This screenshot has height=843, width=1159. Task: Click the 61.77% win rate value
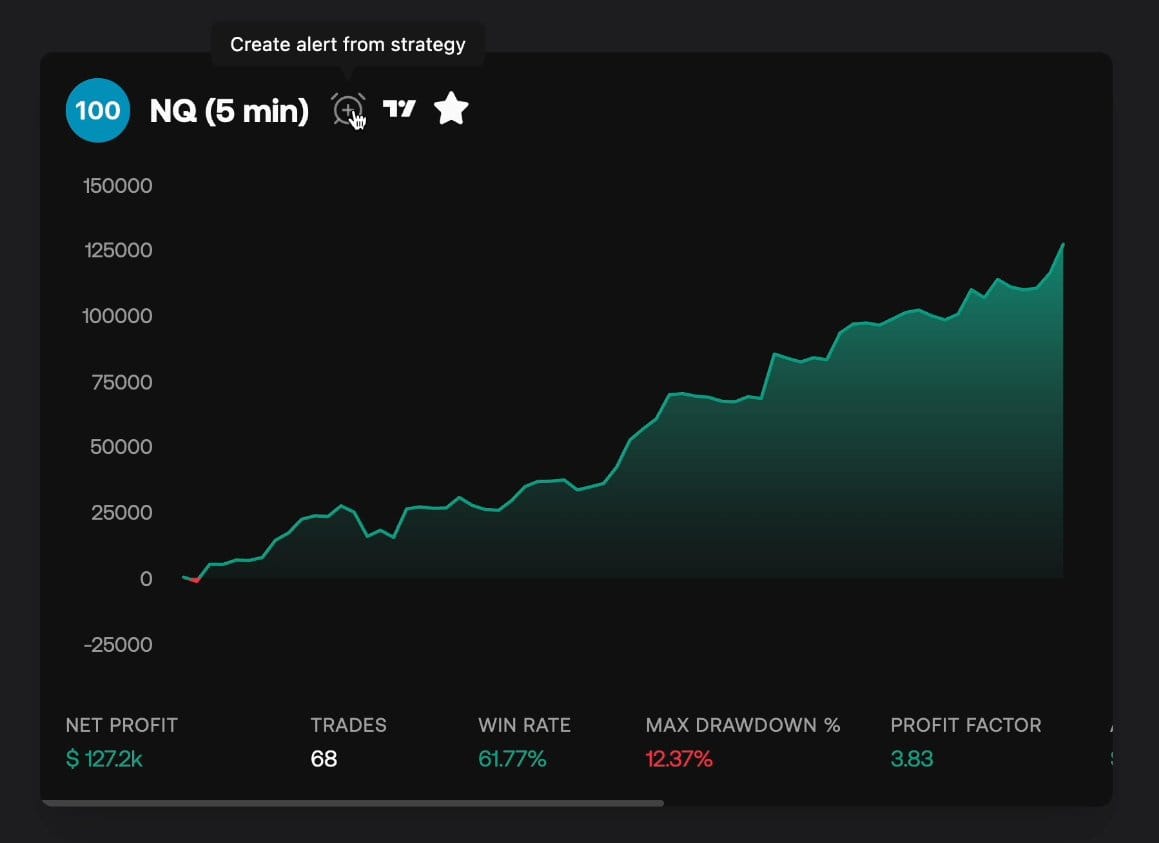point(512,759)
